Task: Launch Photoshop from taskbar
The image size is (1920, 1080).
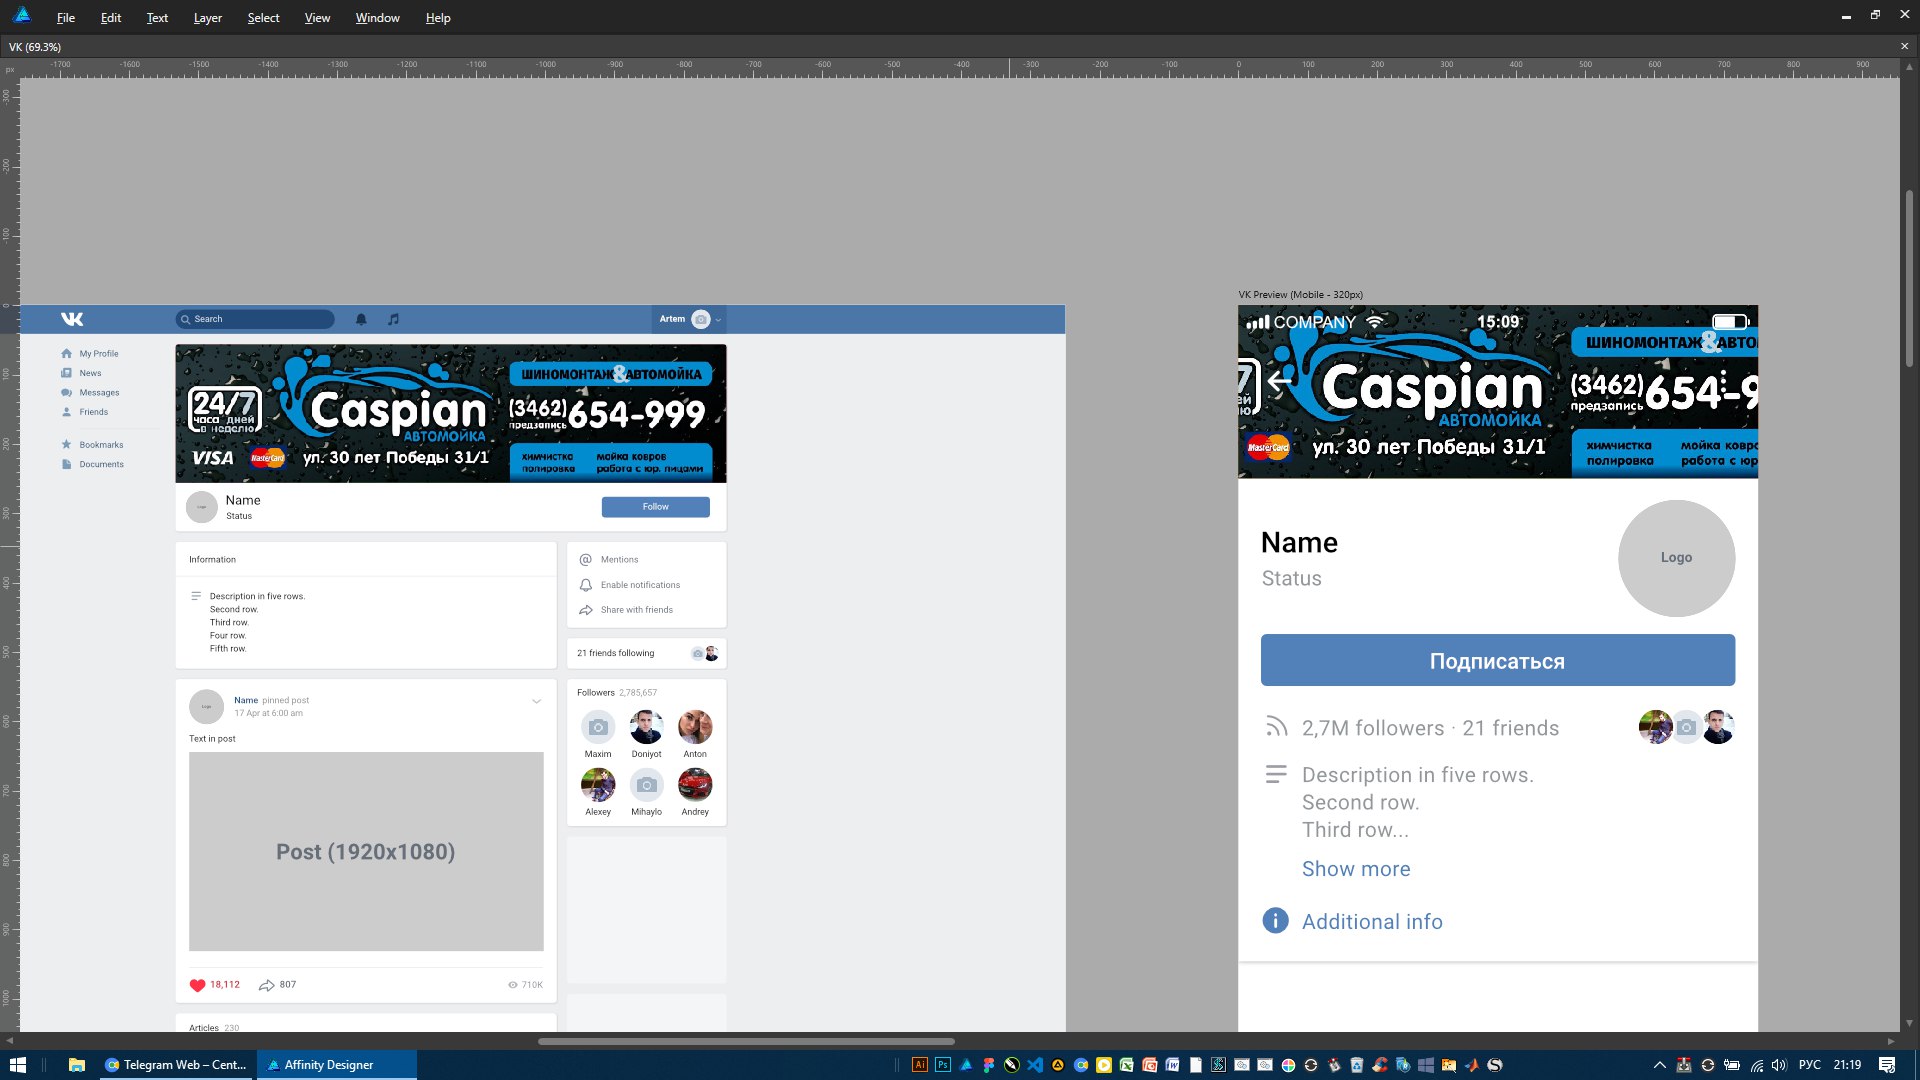Action: 942,1065
